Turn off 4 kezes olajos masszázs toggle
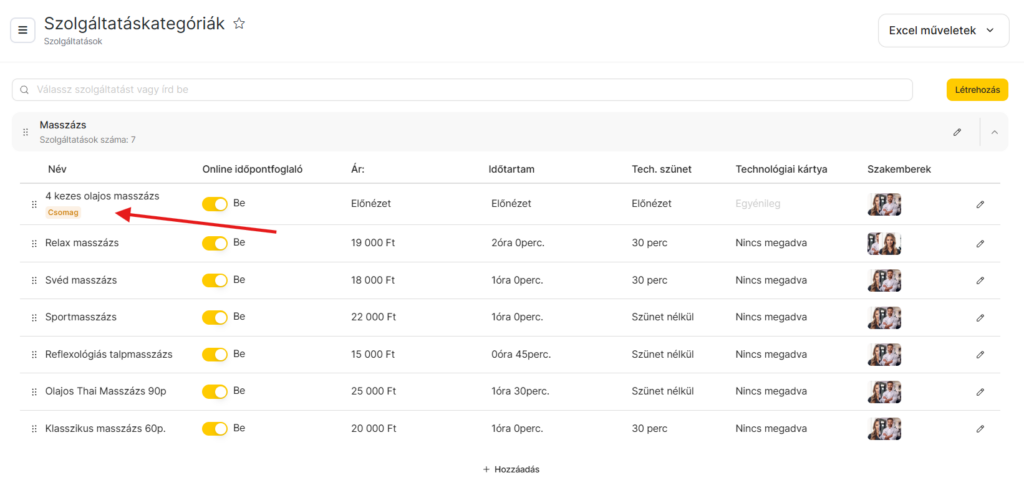Screen dimensions: 1024x483 pyautogui.click(x=215, y=204)
